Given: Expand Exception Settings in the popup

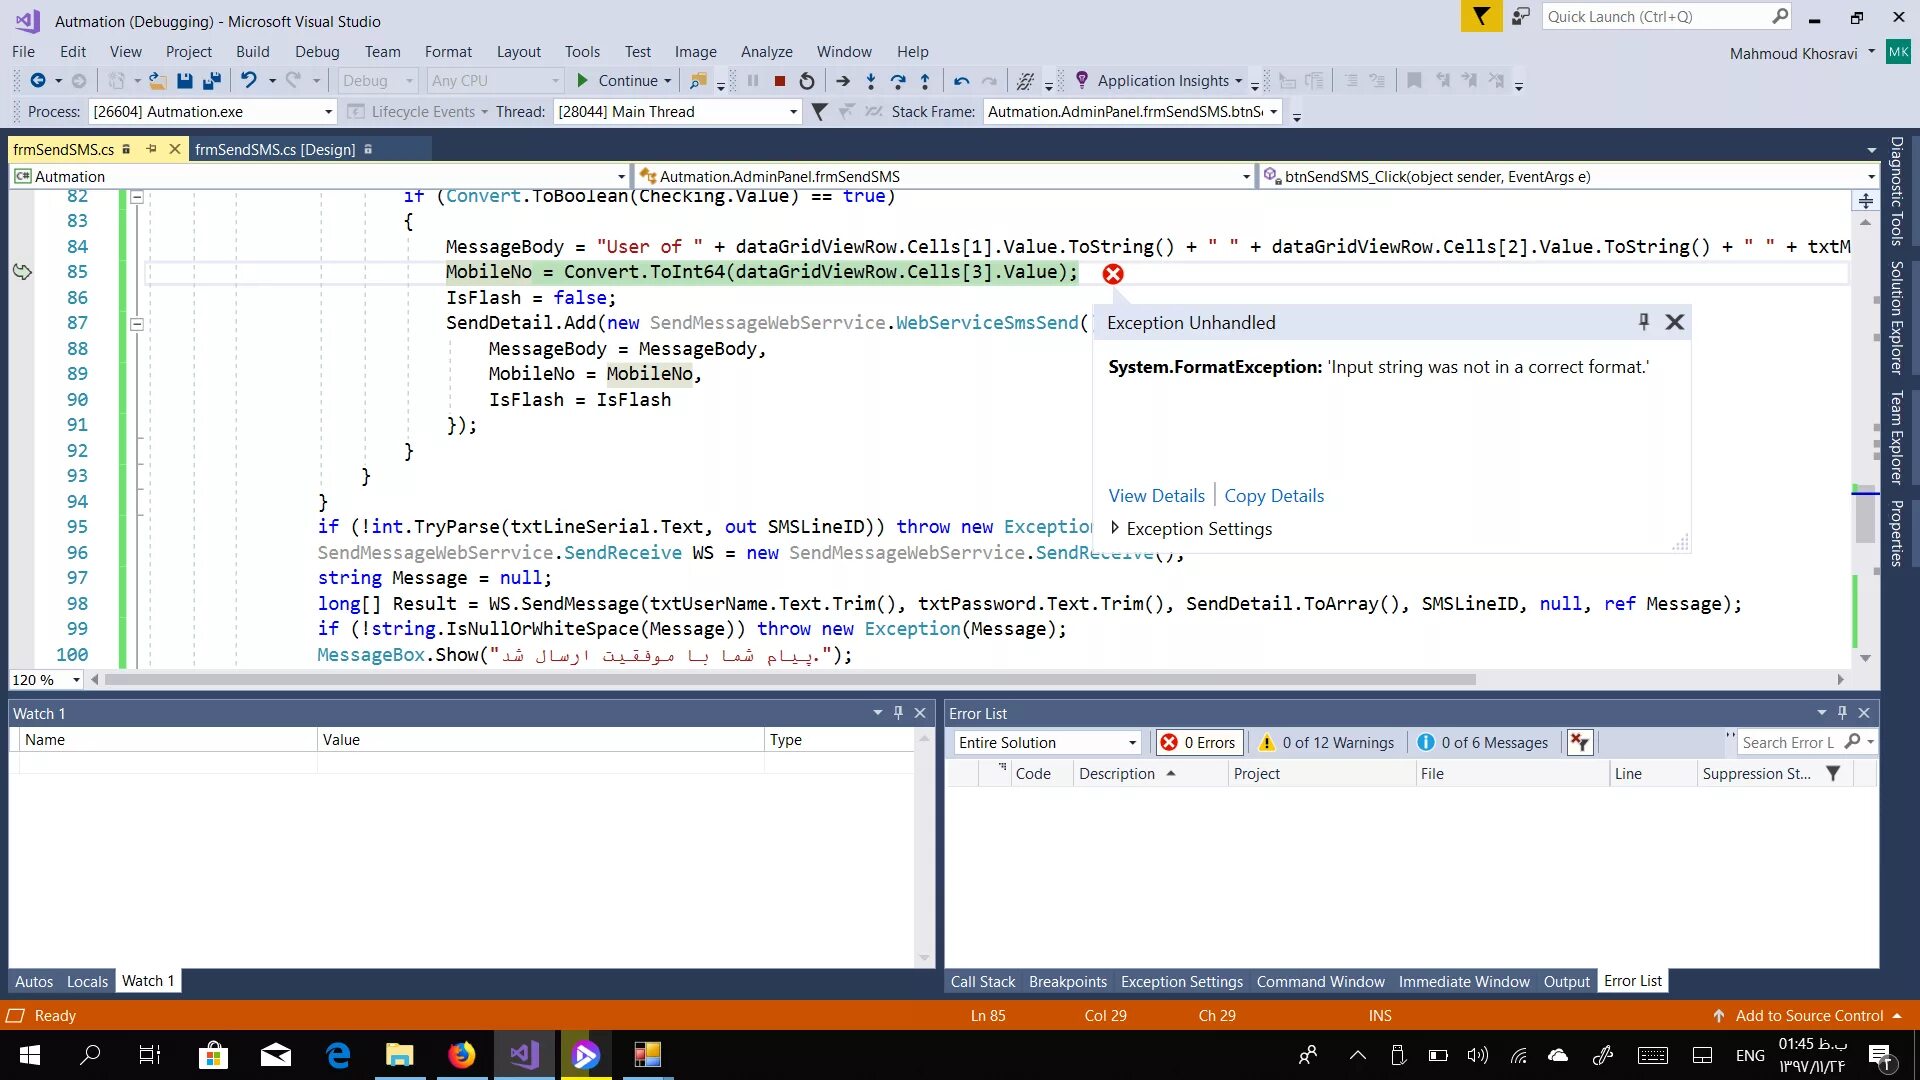Looking at the screenshot, I should click(1115, 528).
